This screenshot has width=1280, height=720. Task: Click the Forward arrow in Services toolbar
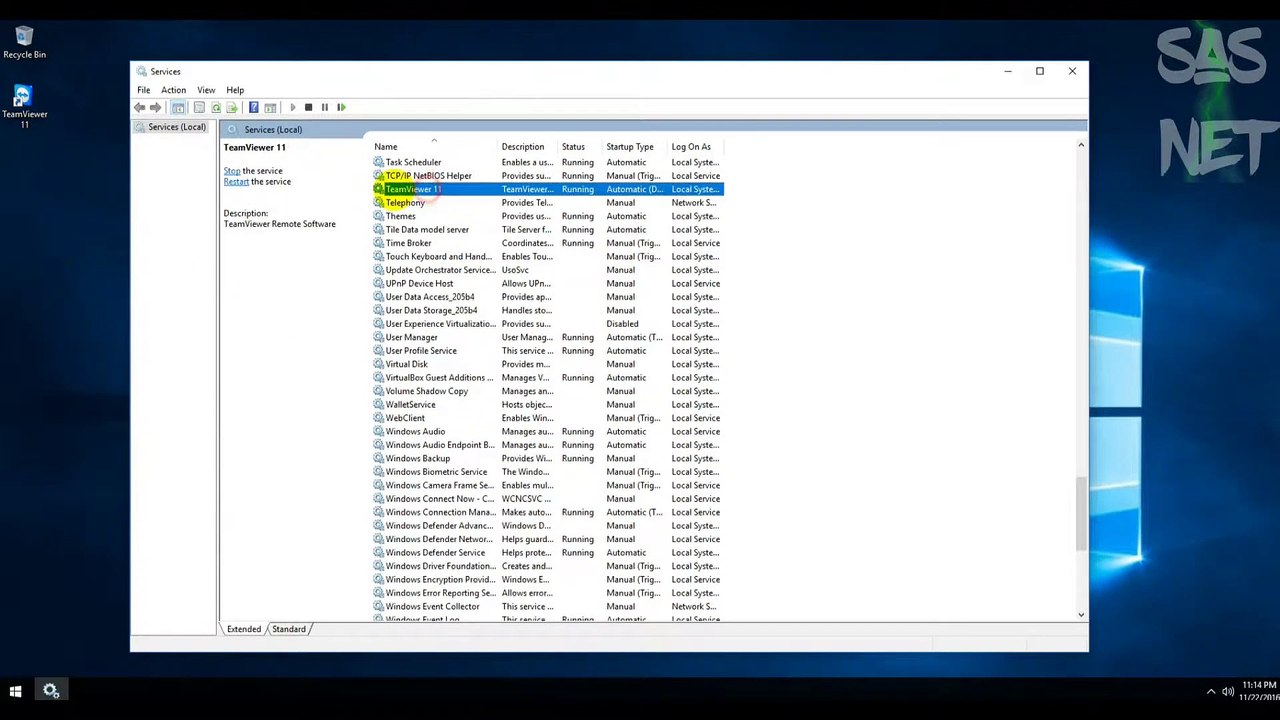point(156,107)
